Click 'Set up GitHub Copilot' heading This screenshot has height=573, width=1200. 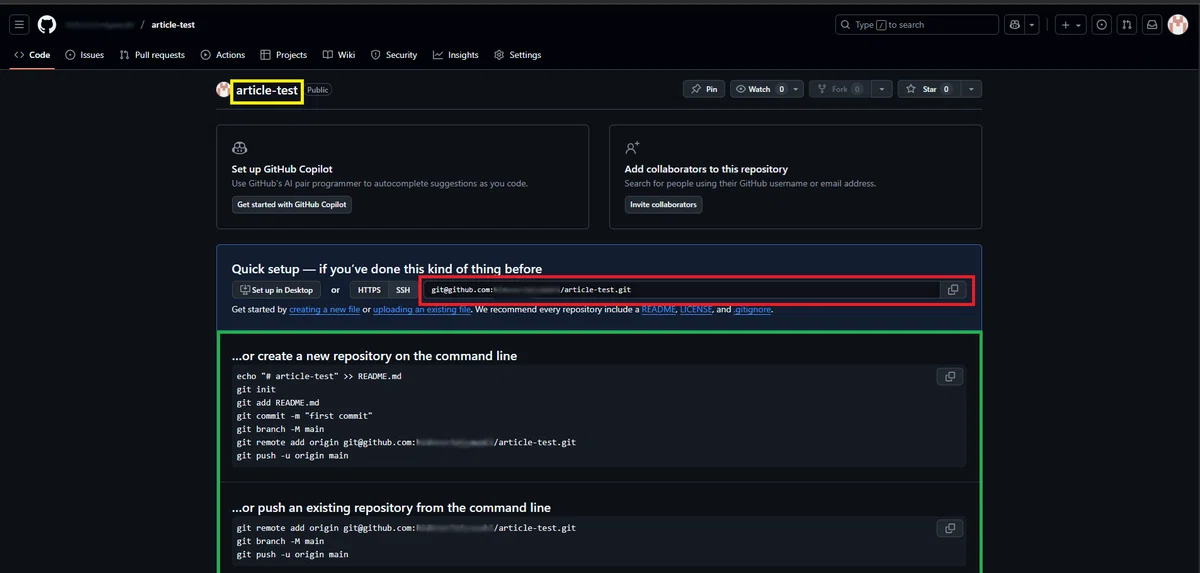[x=282, y=169]
